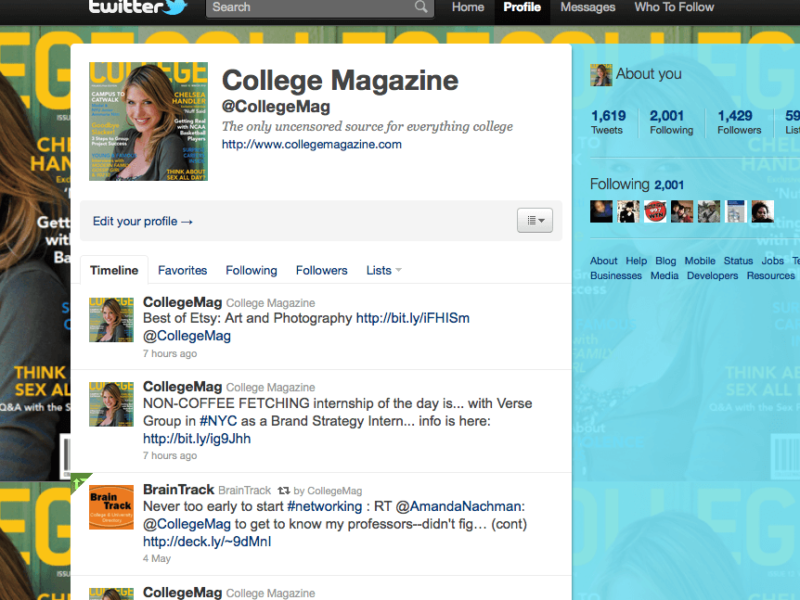Open the Businesses footer link
The width and height of the screenshot is (800, 600).
(616, 276)
